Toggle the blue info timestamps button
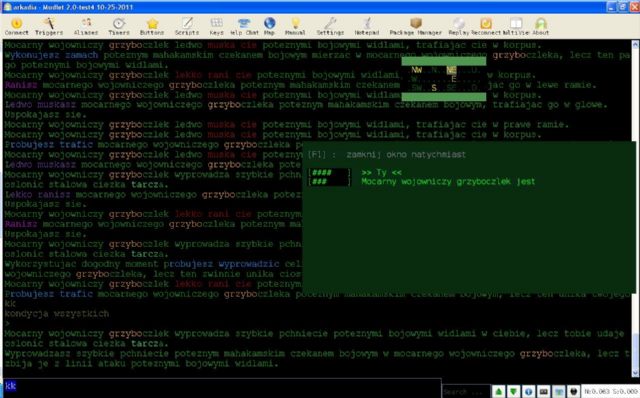640x398 pixels. 528,391
